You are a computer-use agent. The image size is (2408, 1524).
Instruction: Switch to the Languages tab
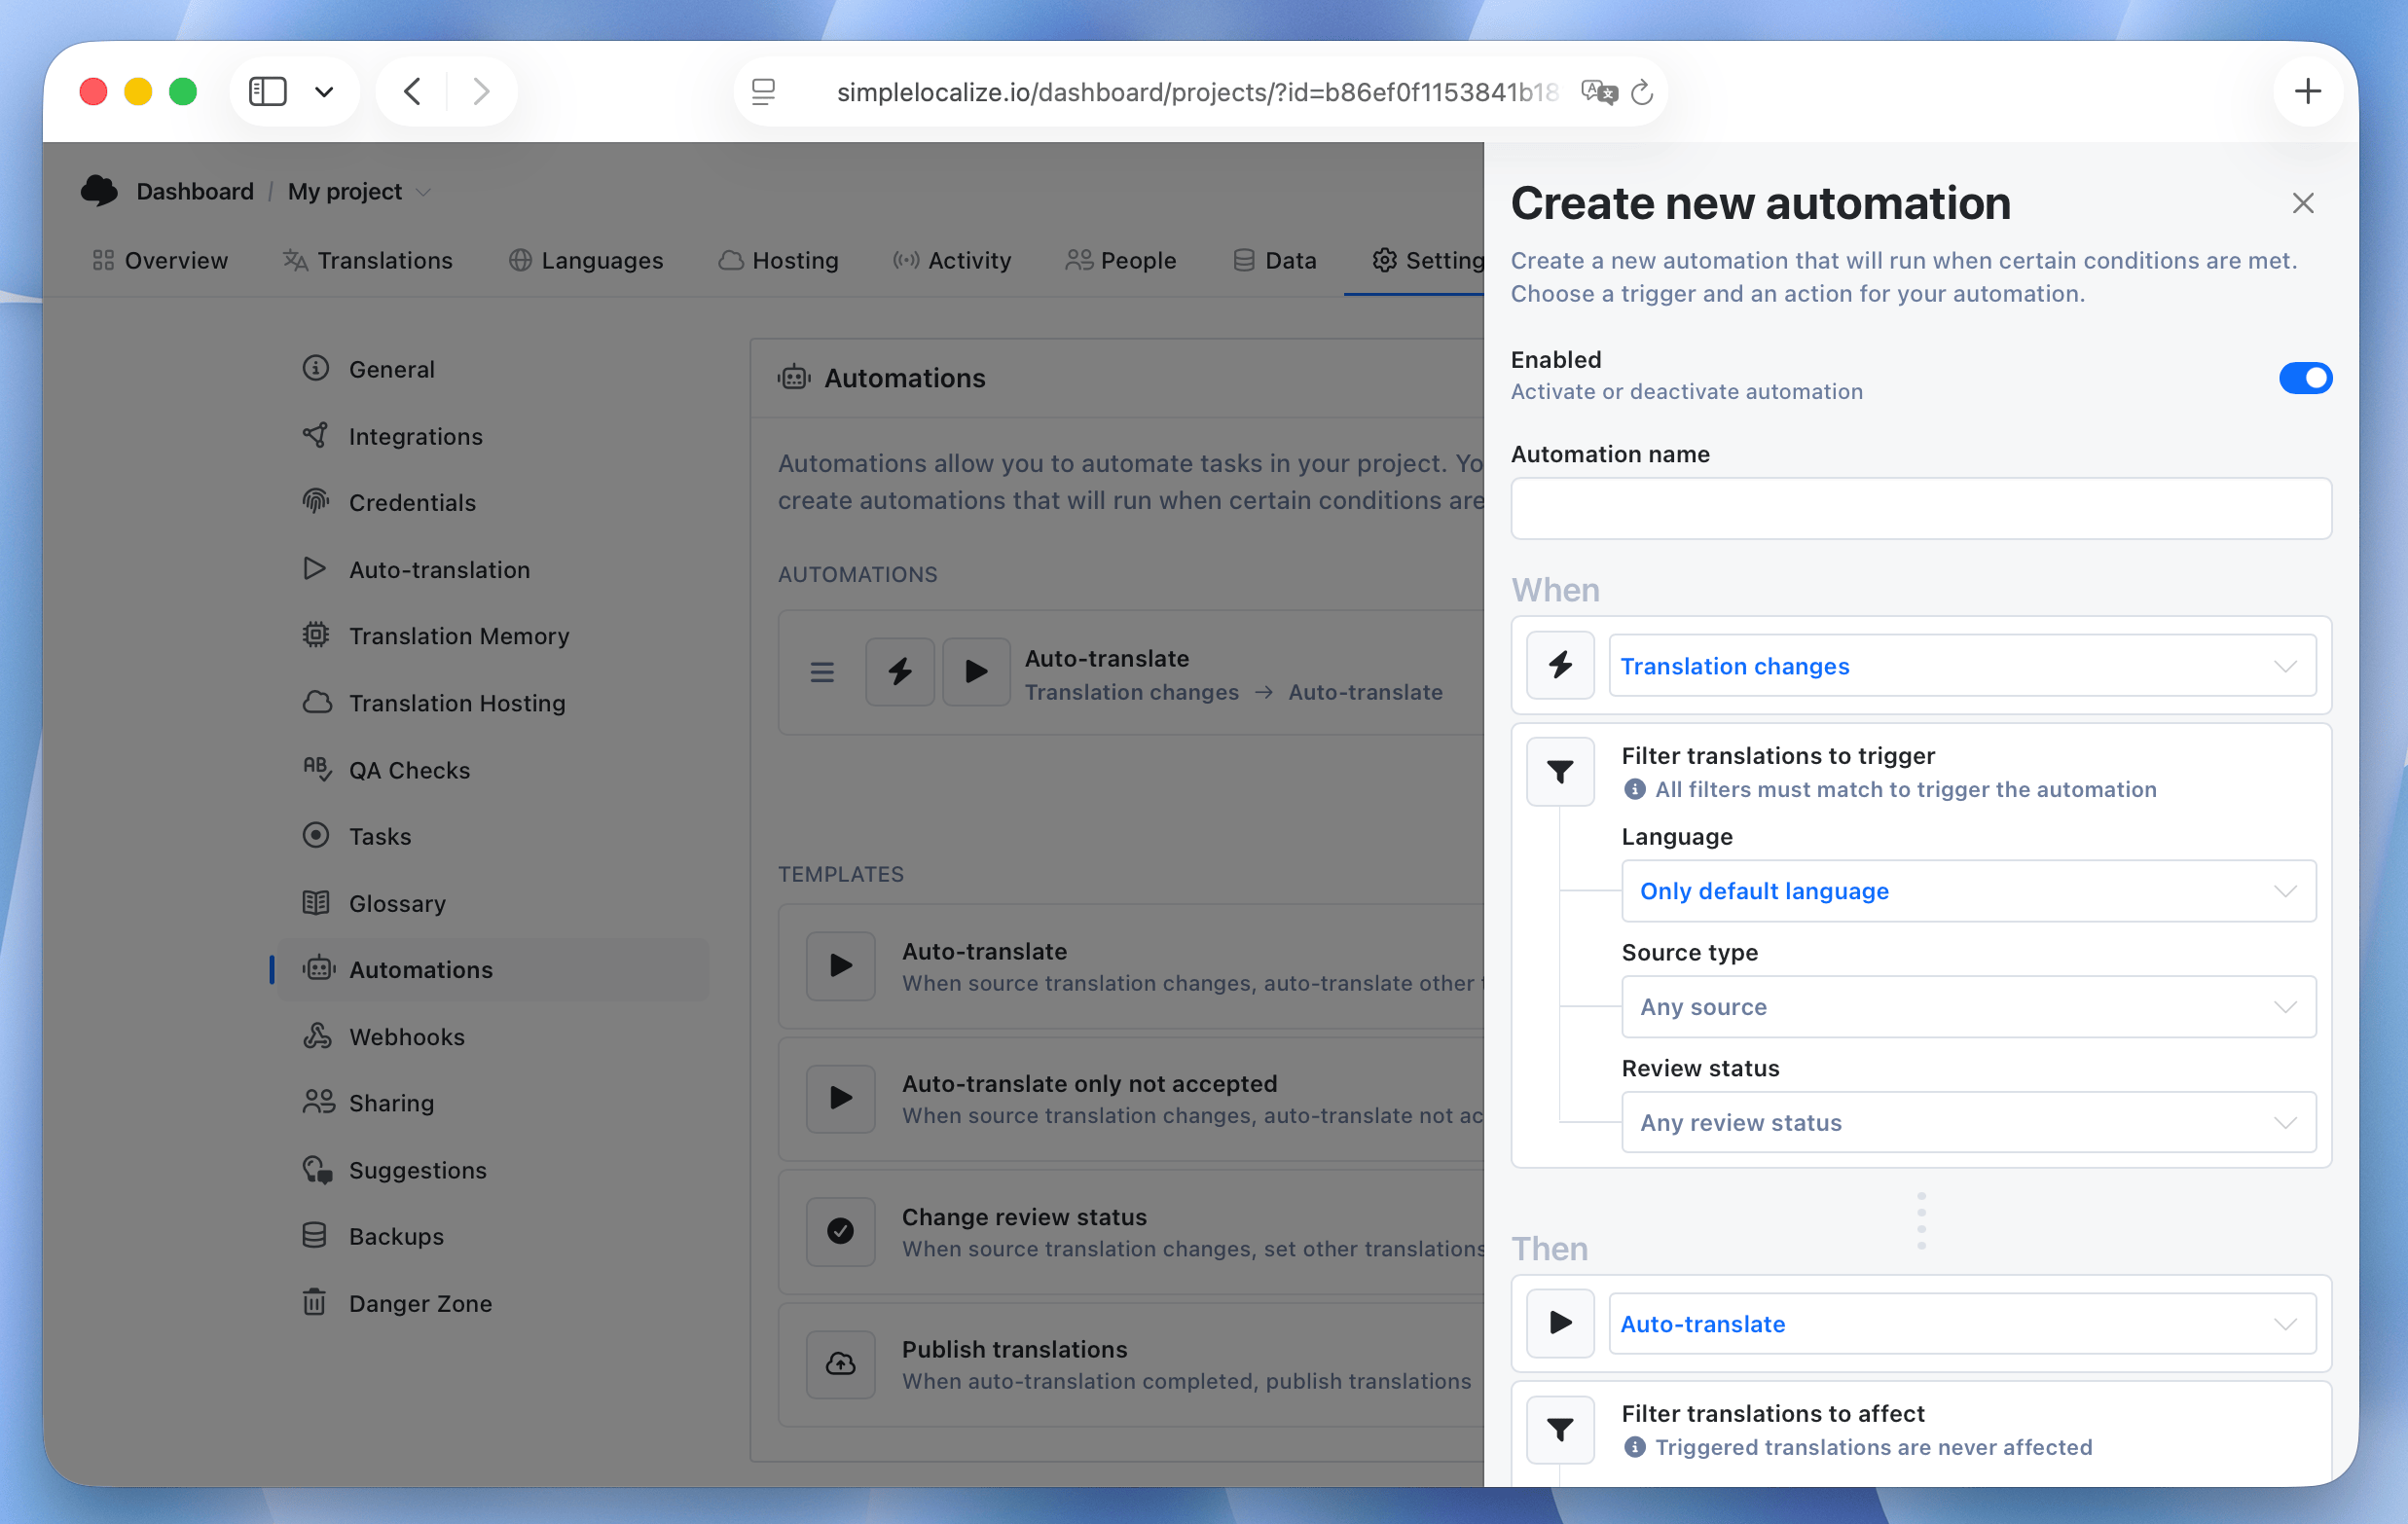(x=586, y=260)
